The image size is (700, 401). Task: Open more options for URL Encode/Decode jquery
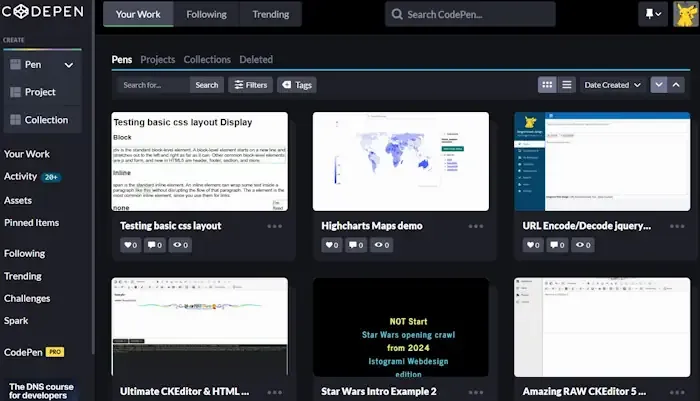677,226
